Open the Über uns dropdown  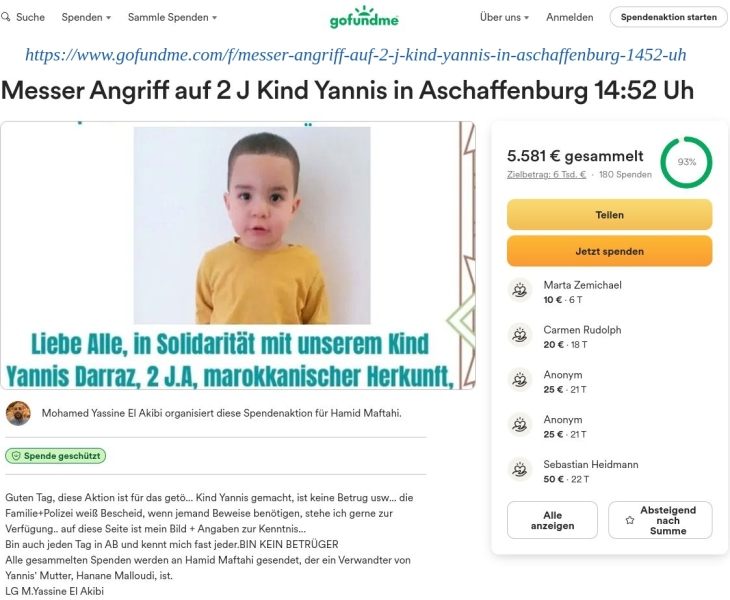tap(504, 17)
